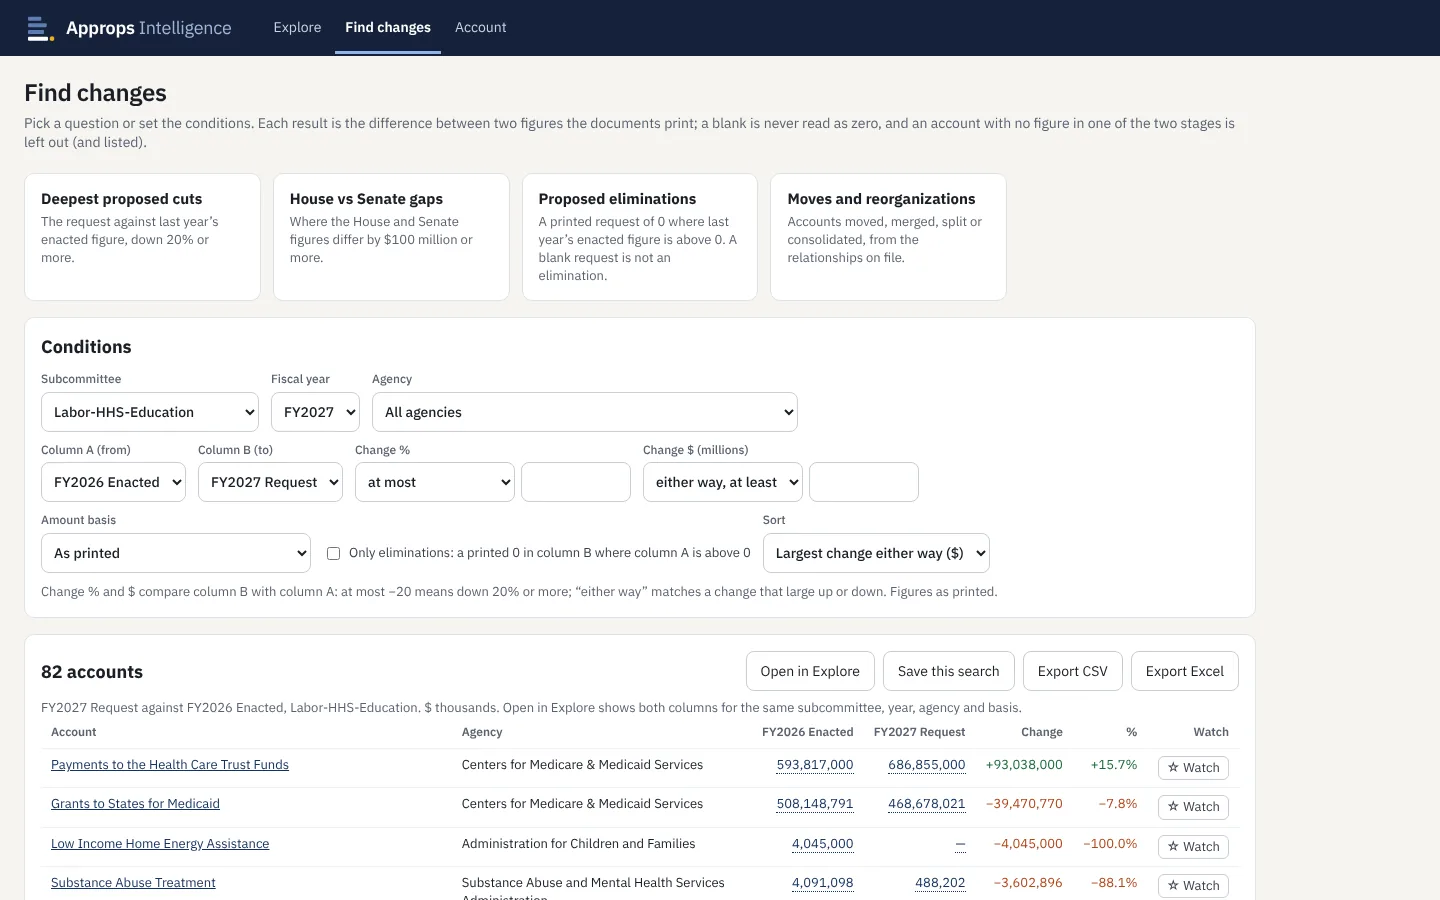Switch to the Find changes tab

388,27
